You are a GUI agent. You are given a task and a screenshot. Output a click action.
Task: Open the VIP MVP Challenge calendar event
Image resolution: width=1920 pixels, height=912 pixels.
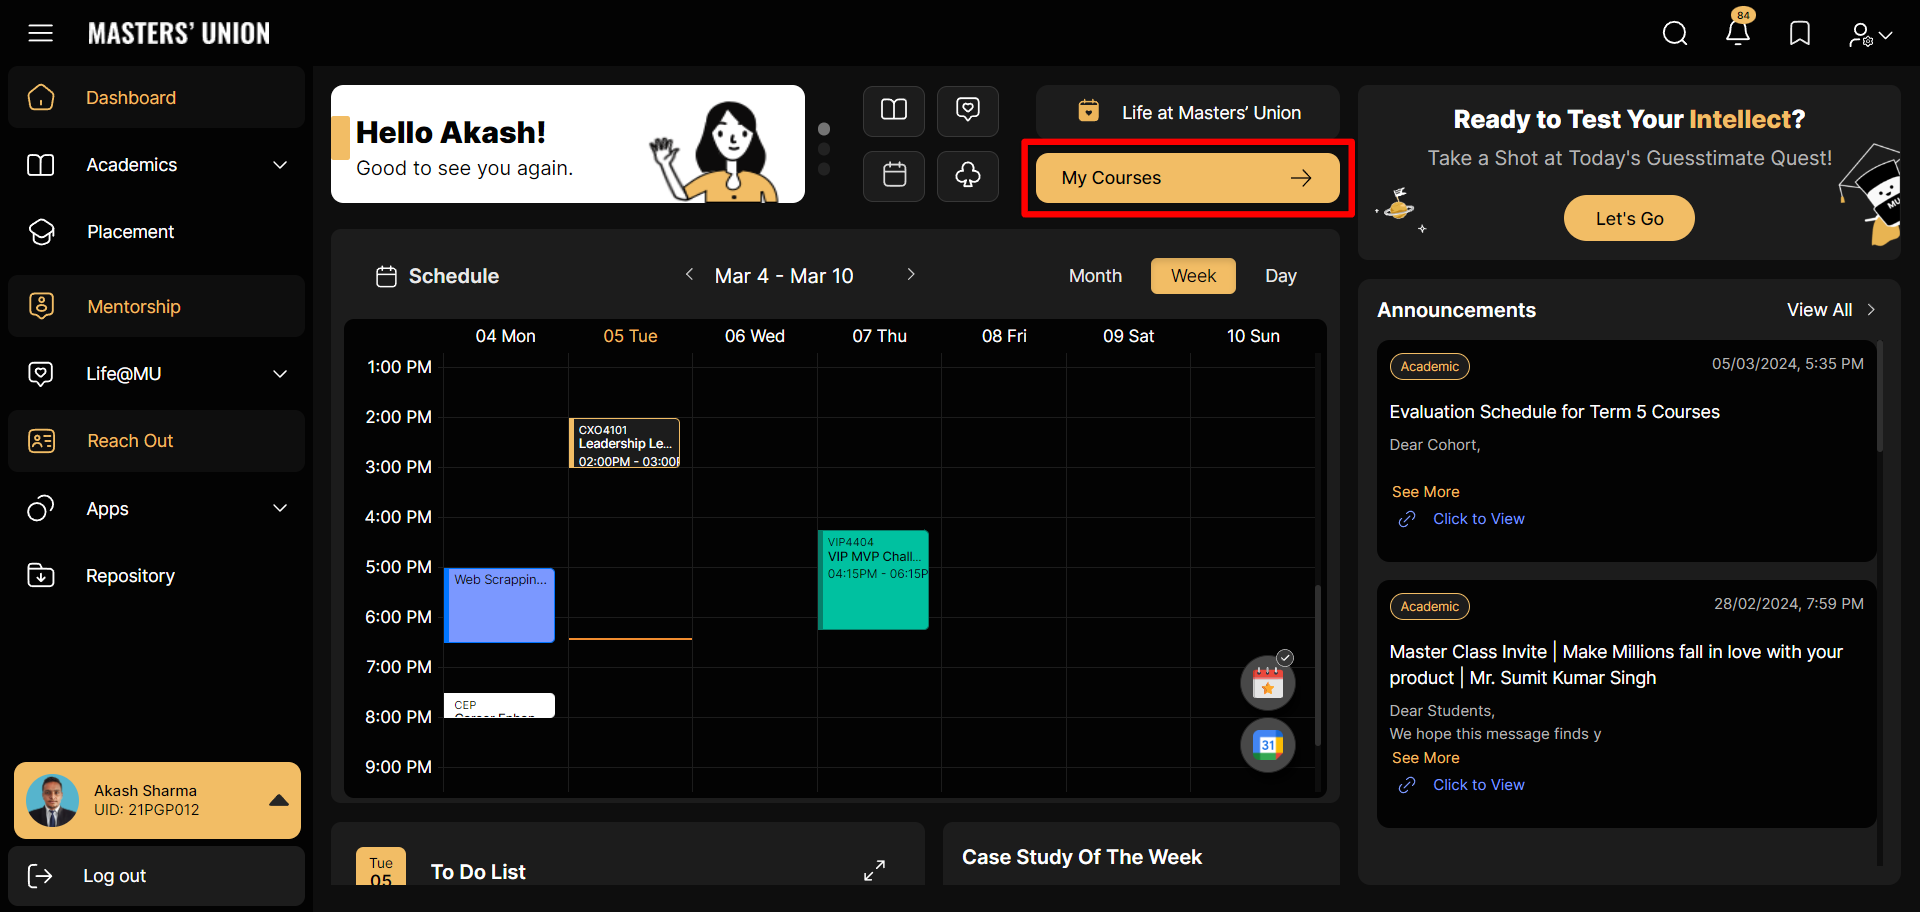point(874,580)
